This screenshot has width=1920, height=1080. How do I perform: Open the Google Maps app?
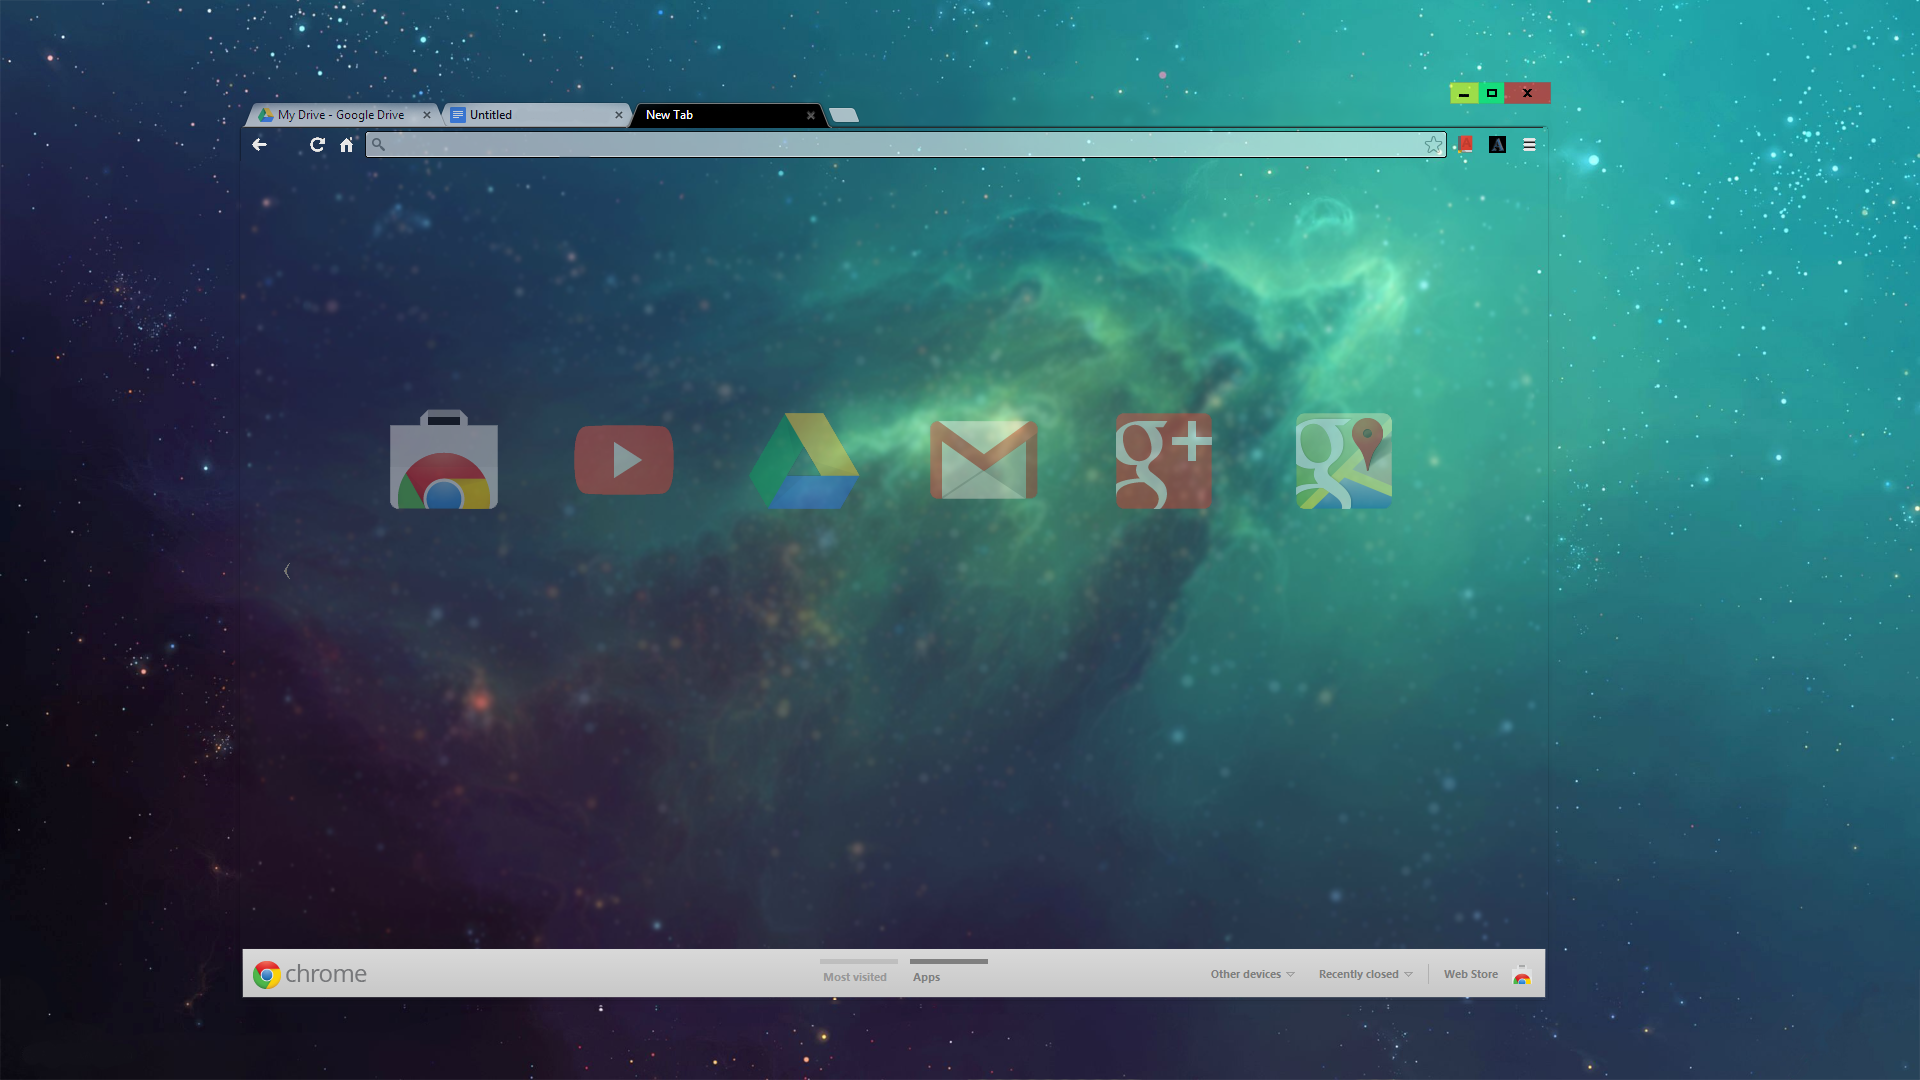point(1344,461)
